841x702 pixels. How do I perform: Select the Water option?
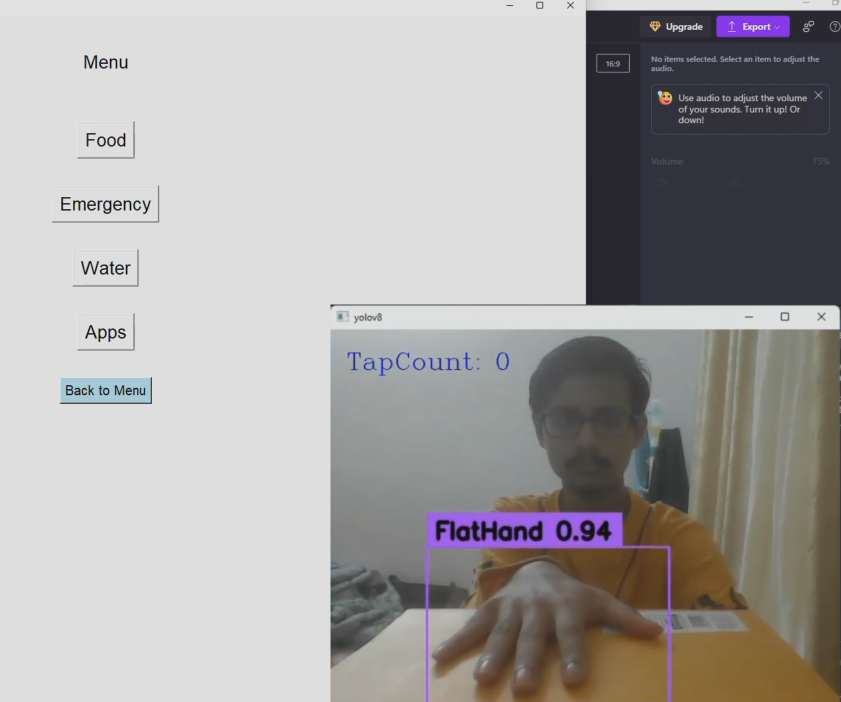pyautogui.click(x=104, y=267)
